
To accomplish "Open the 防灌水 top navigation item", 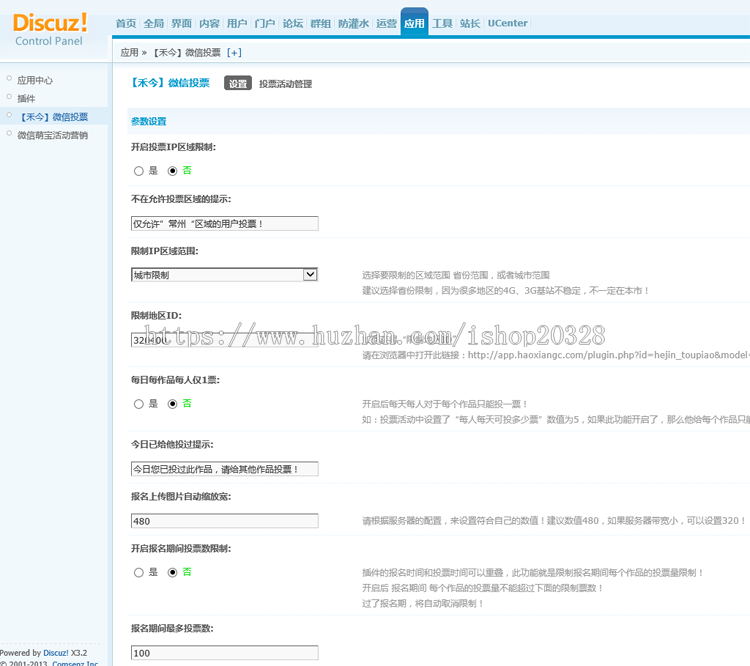I will pos(353,23).
